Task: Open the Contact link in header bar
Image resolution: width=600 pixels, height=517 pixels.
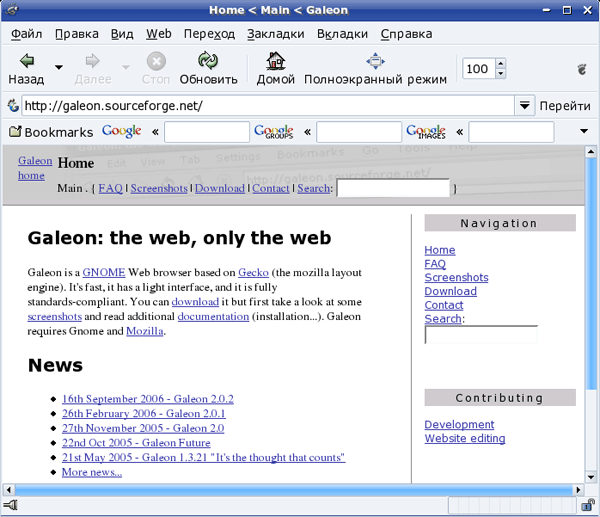Action: 271,188
